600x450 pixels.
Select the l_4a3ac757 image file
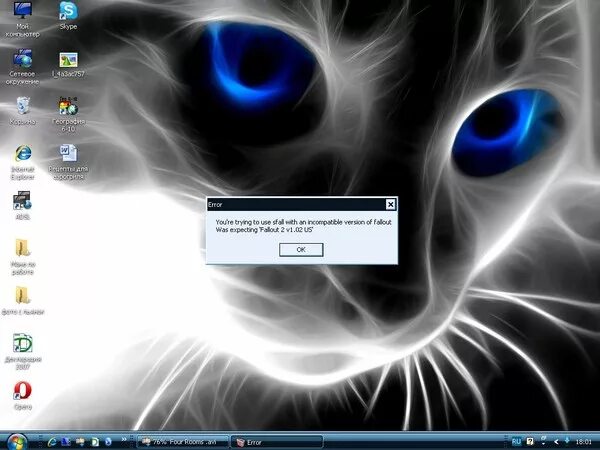[68, 65]
